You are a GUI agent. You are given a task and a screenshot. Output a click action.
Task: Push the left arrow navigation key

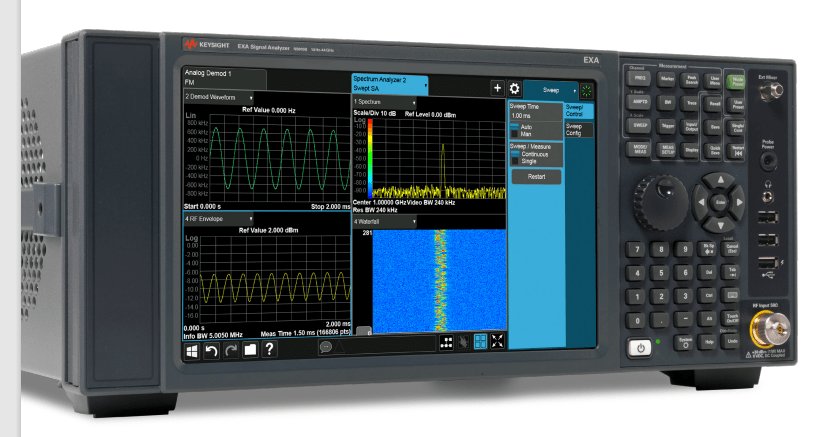701,202
